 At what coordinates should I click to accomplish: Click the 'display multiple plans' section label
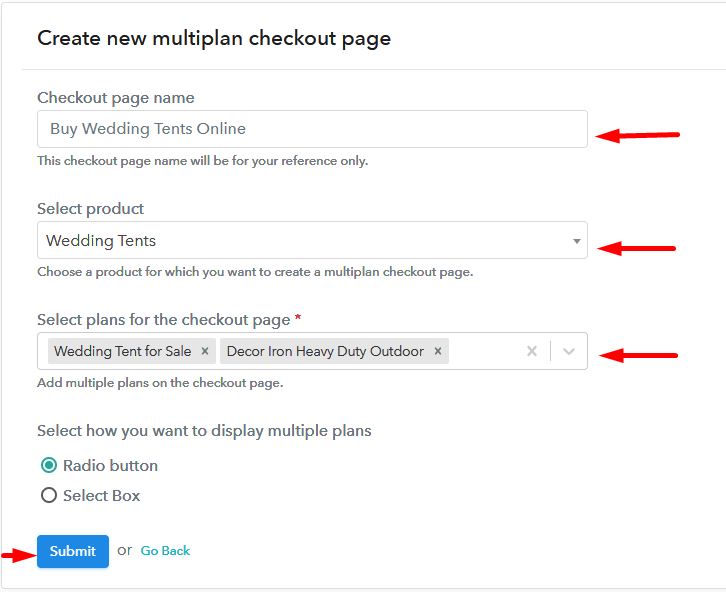click(204, 431)
